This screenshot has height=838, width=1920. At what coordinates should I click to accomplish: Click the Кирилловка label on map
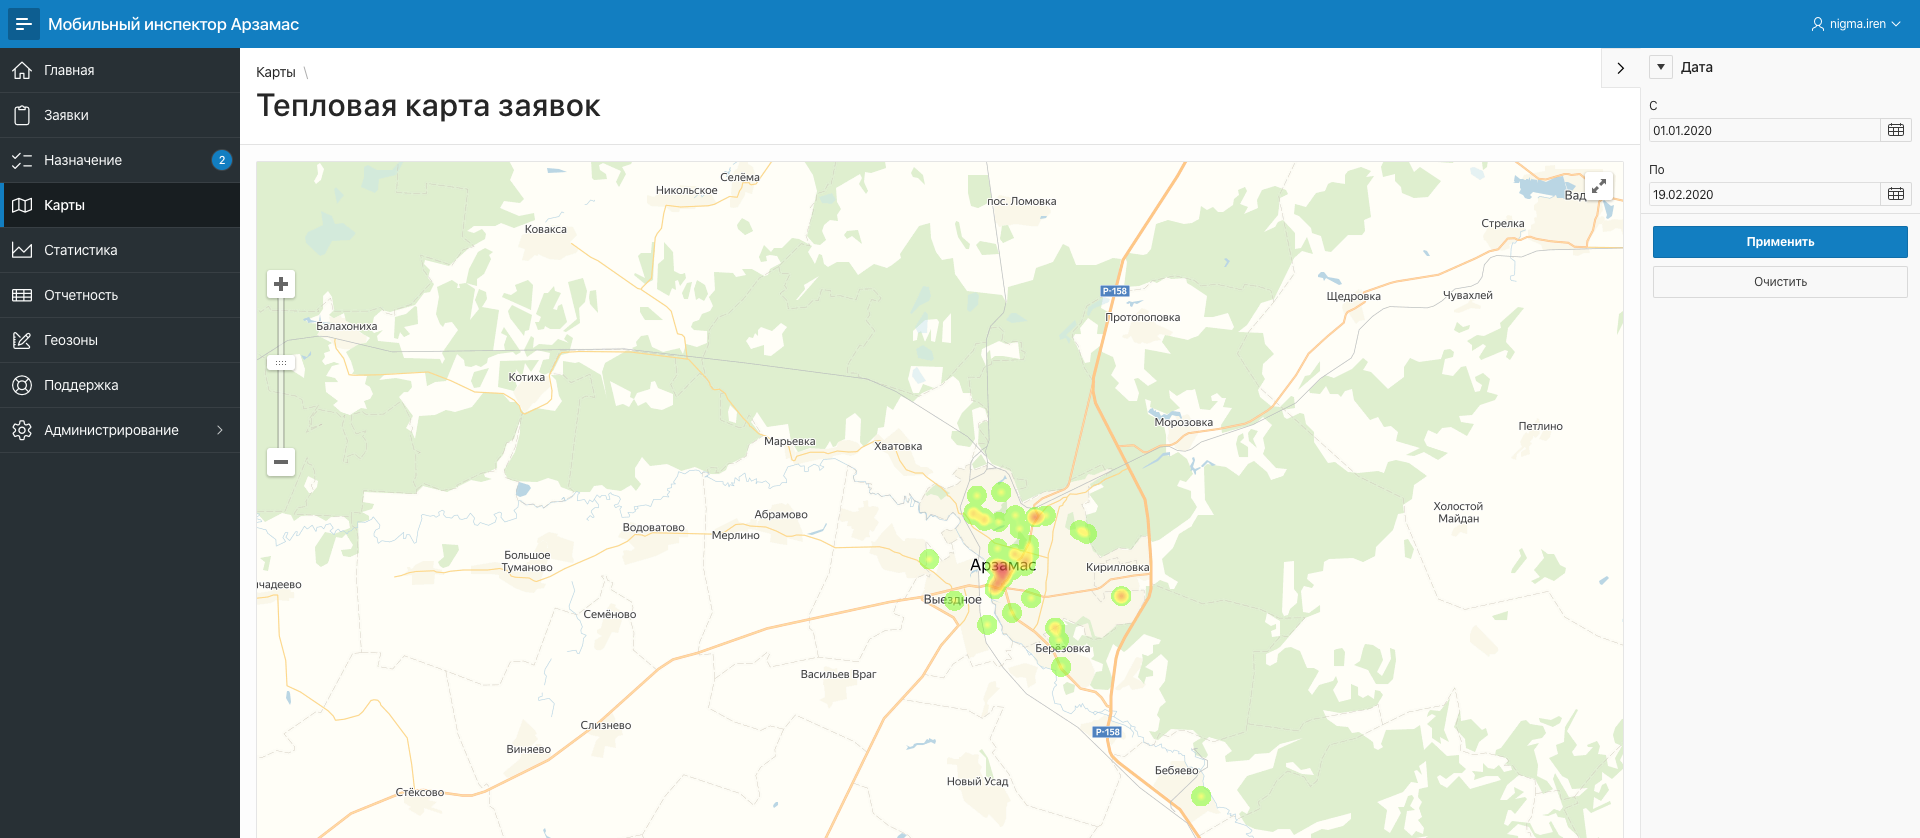1118,567
